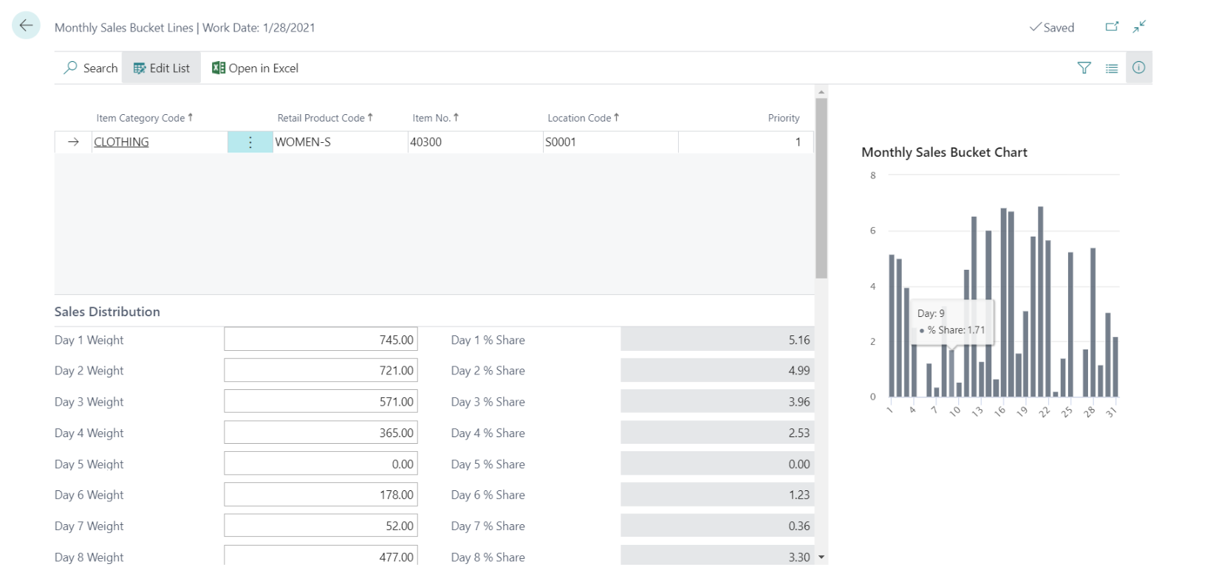Click the Edit List action

point(161,68)
